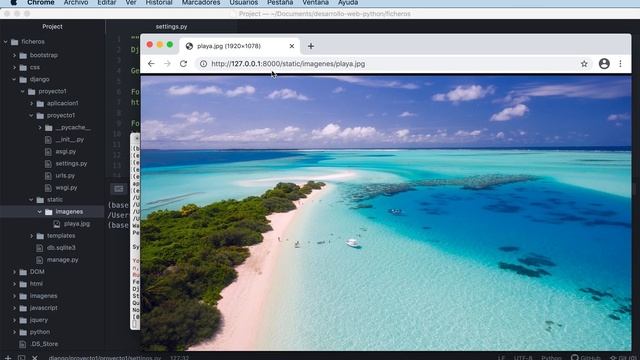Expand the templates folder
Image resolution: width=640 pixels, height=360 pixels.
pos(31,236)
